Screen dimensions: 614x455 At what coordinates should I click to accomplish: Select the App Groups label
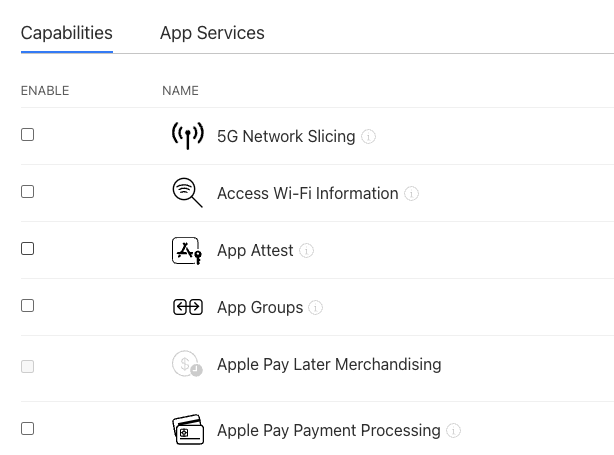pyautogui.click(x=260, y=307)
